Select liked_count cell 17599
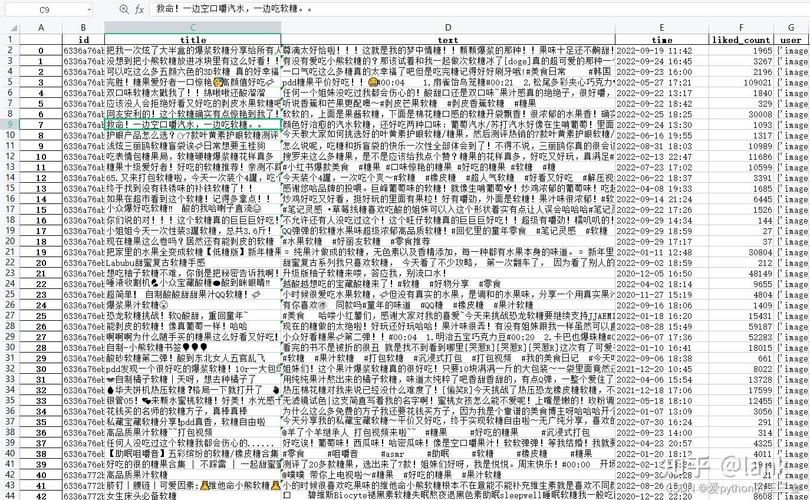This screenshot has height=500, width=810. [741, 389]
